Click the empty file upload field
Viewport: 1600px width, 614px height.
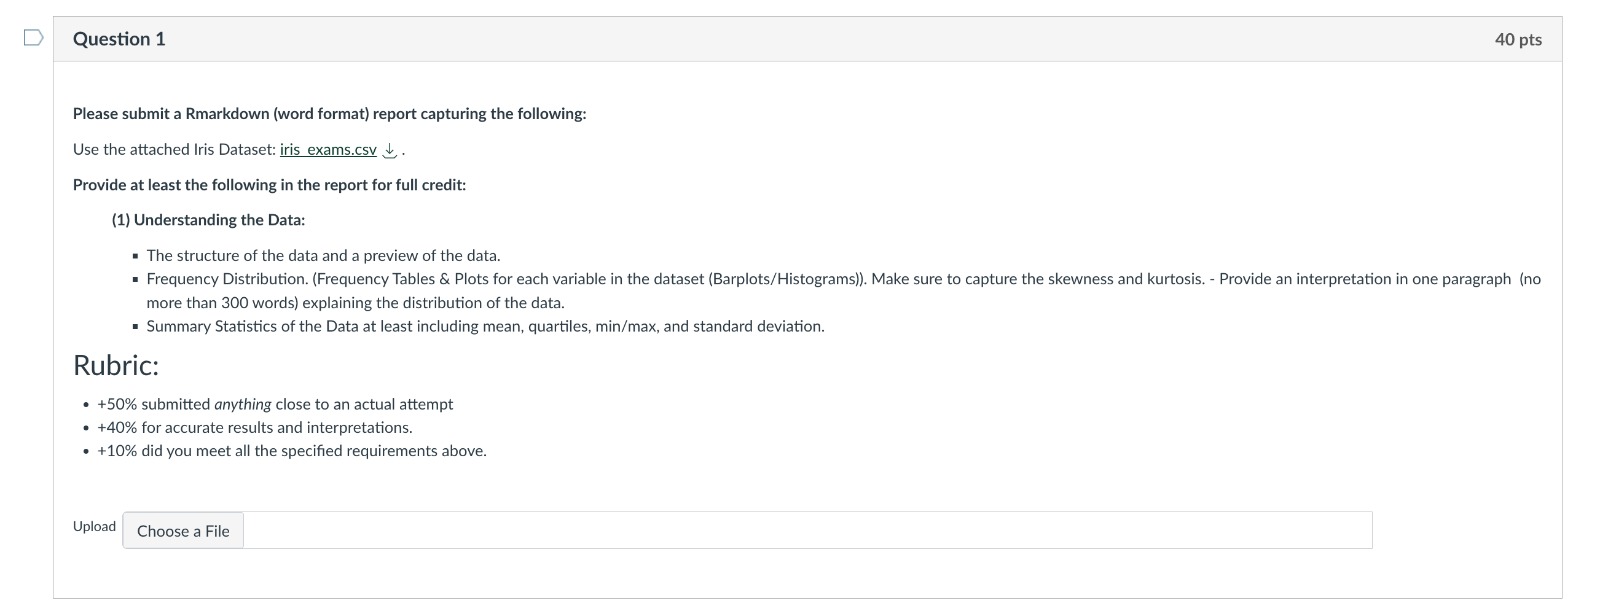tap(807, 530)
